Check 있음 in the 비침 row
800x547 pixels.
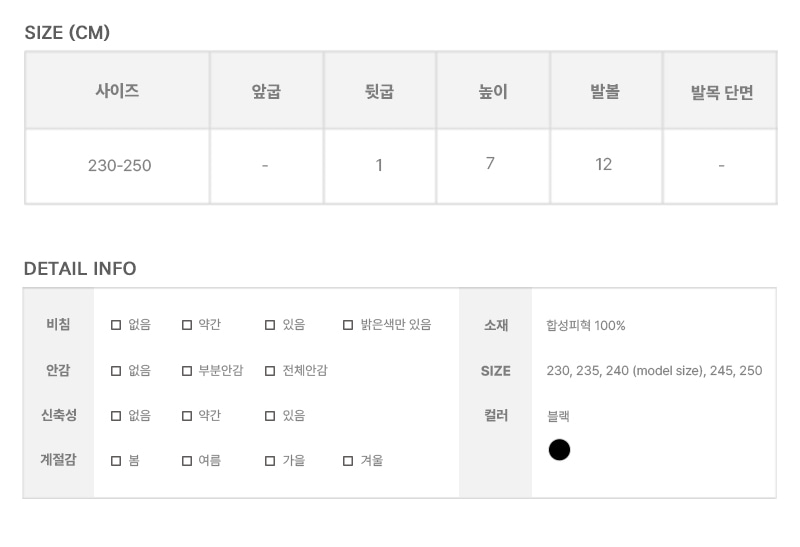click(270, 325)
